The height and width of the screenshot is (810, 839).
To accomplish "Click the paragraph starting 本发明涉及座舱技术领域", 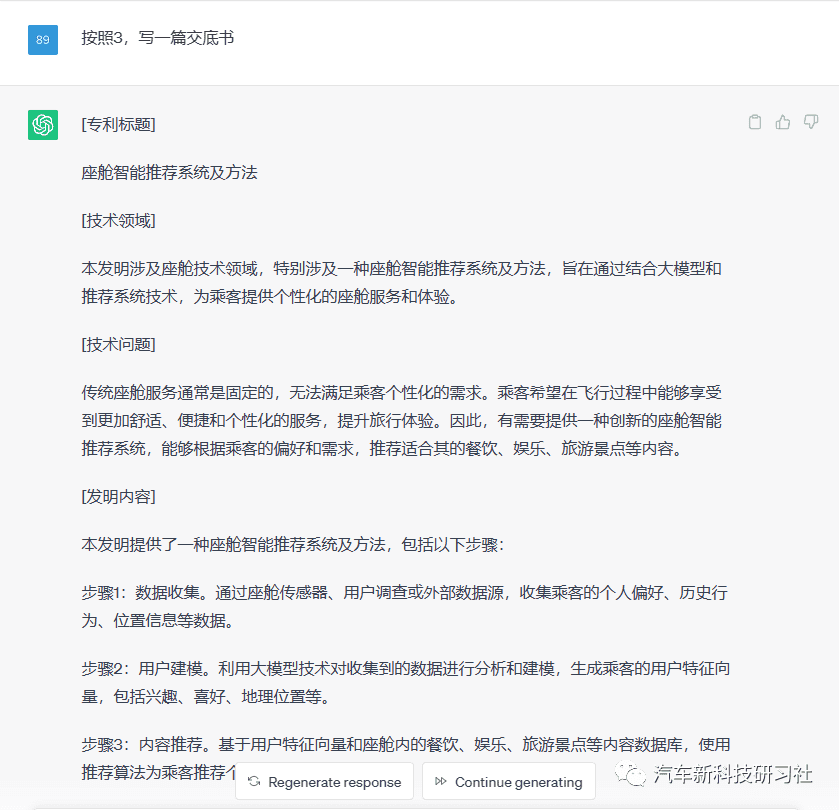I will [401, 282].
